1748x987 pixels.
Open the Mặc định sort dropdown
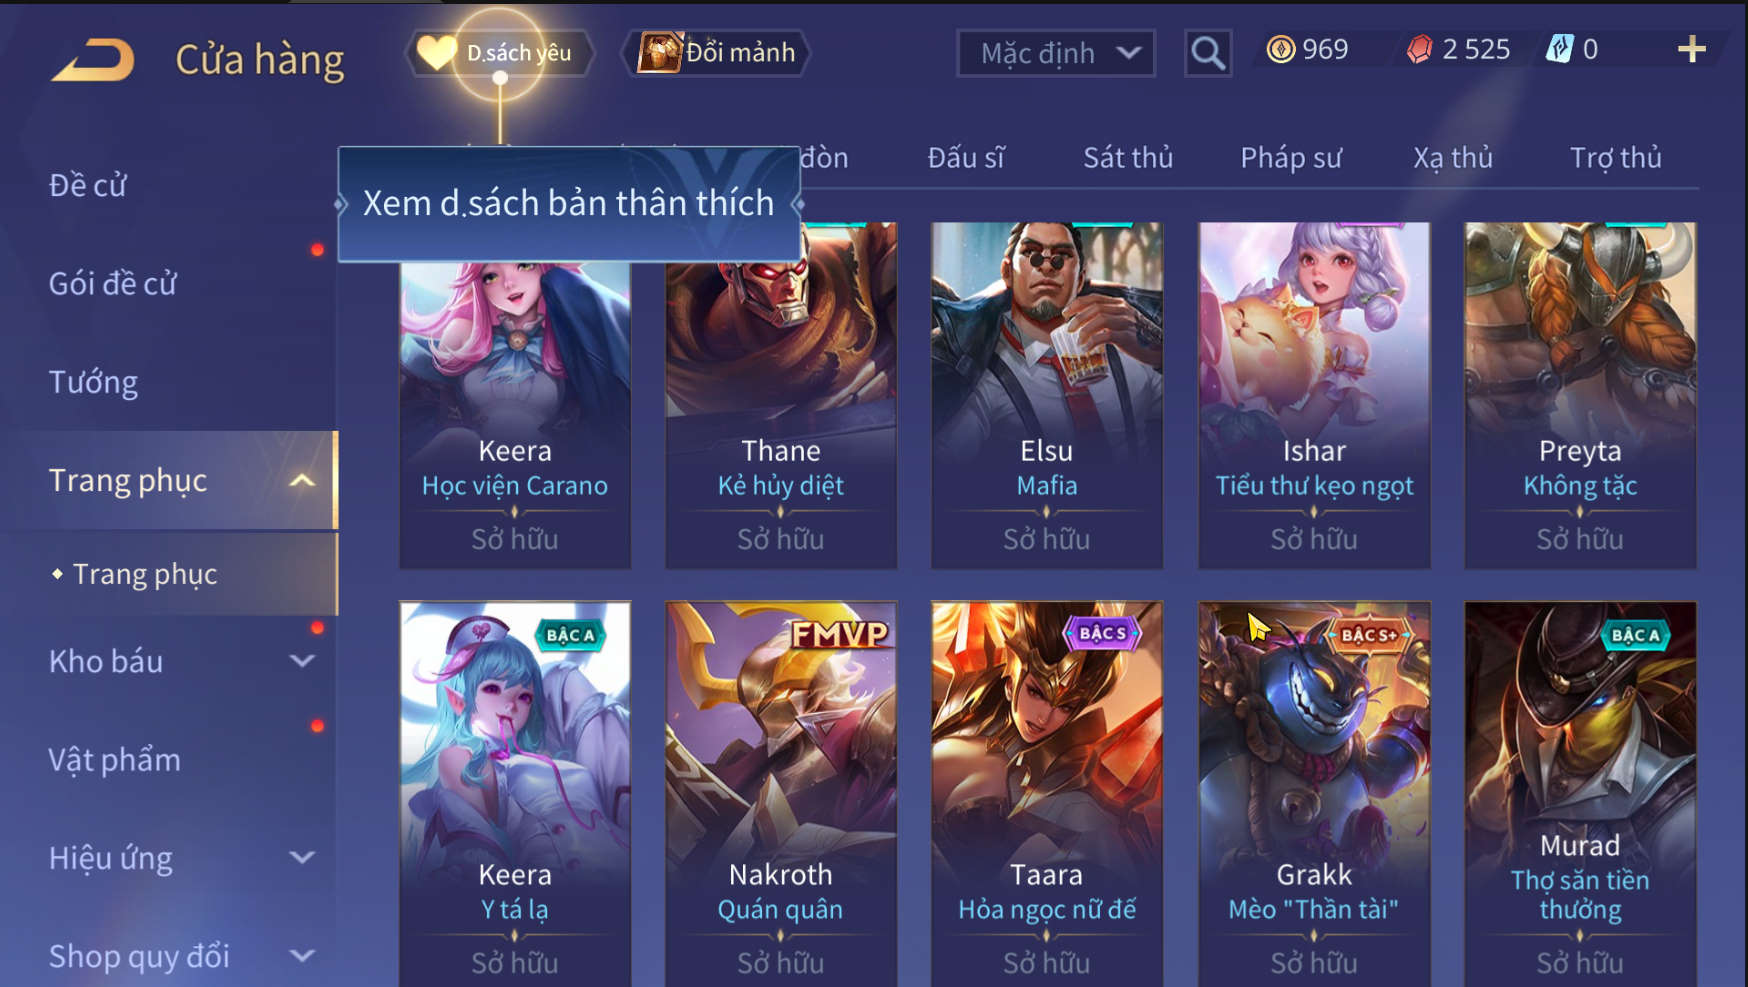pyautogui.click(x=1056, y=53)
